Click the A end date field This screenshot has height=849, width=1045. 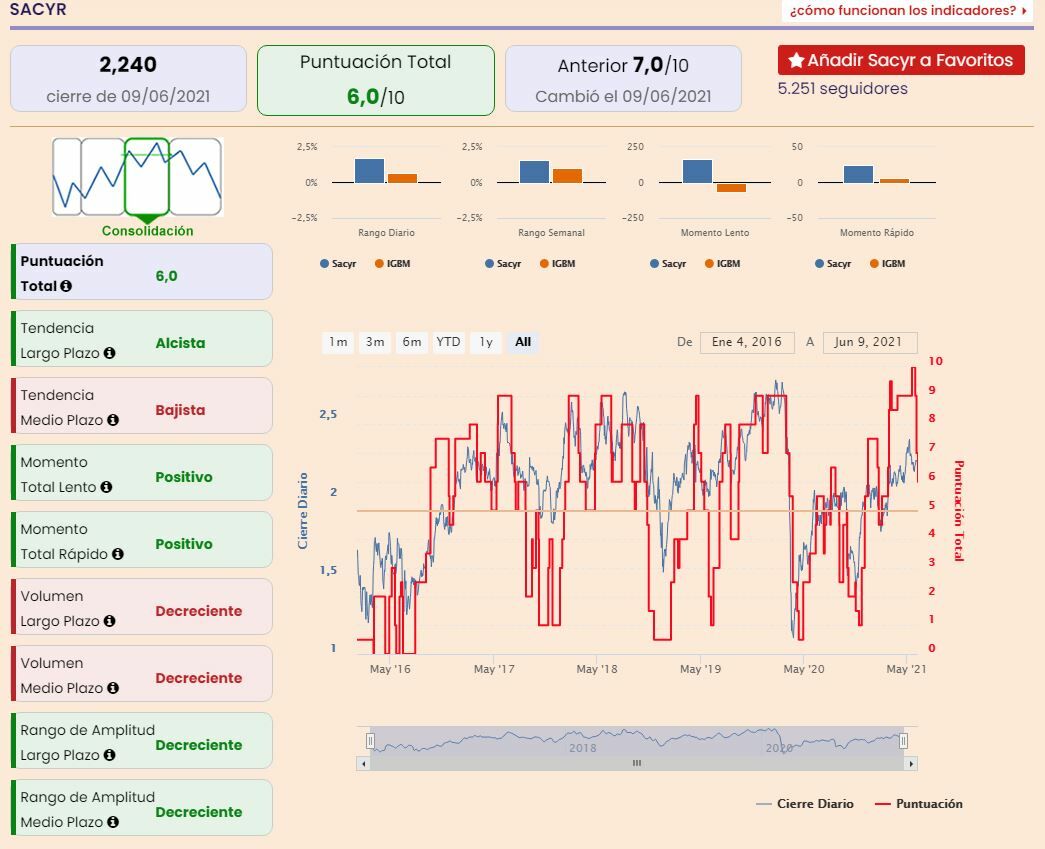tap(870, 343)
